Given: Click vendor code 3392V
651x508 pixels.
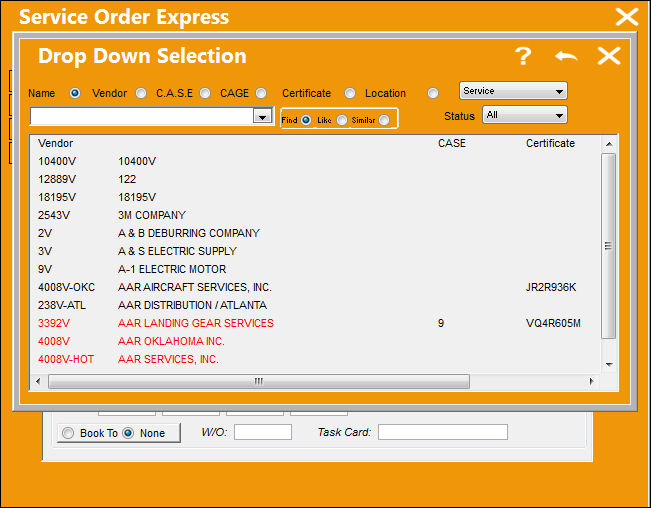Looking at the screenshot, I should click(54, 323).
